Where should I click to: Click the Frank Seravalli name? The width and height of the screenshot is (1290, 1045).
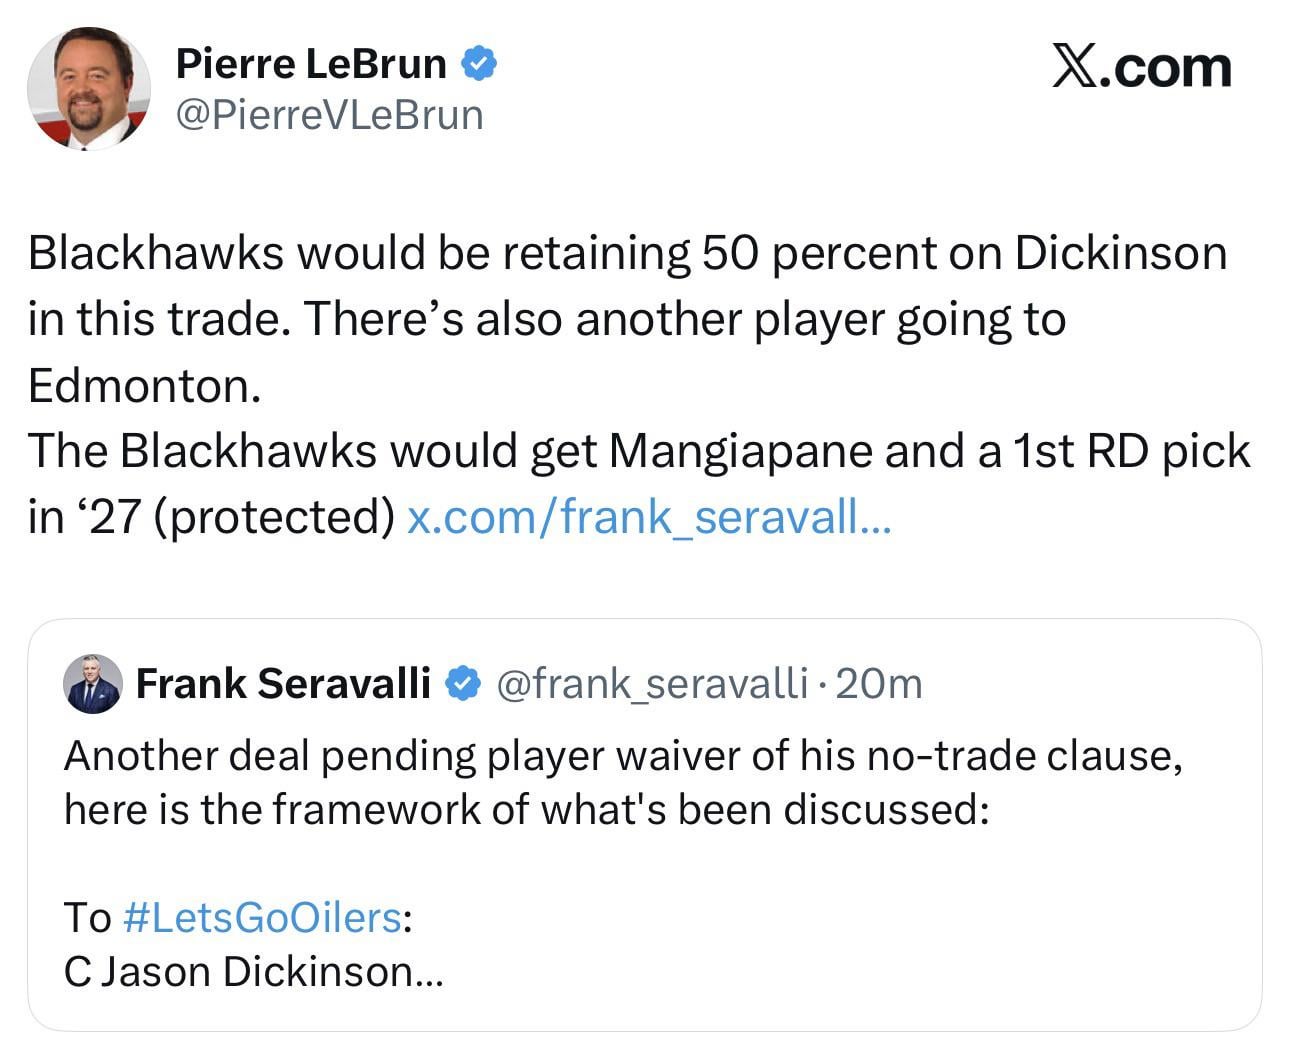pyautogui.click(x=283, y=684)
